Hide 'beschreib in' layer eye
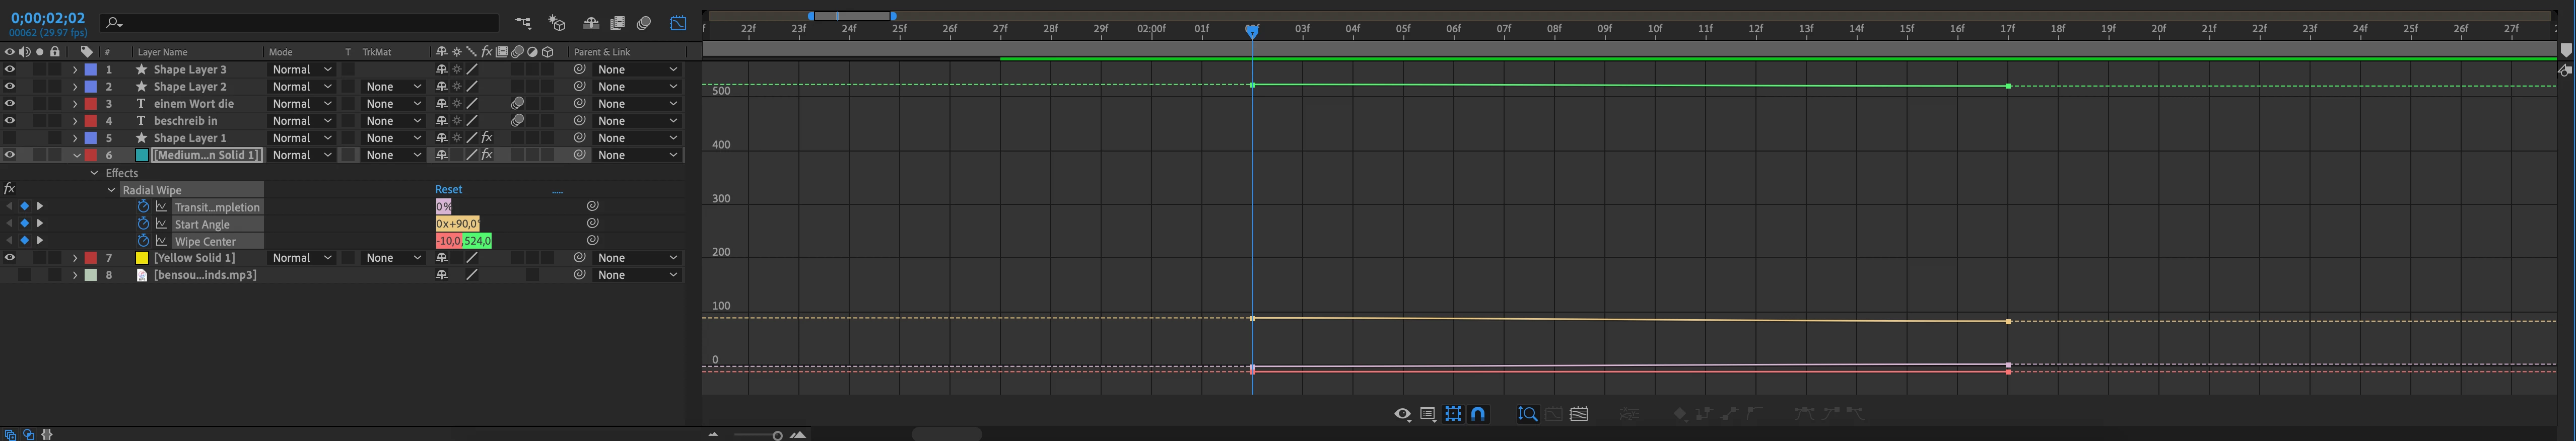Viewport: 2576px width, 441px height. pos(10,121)
